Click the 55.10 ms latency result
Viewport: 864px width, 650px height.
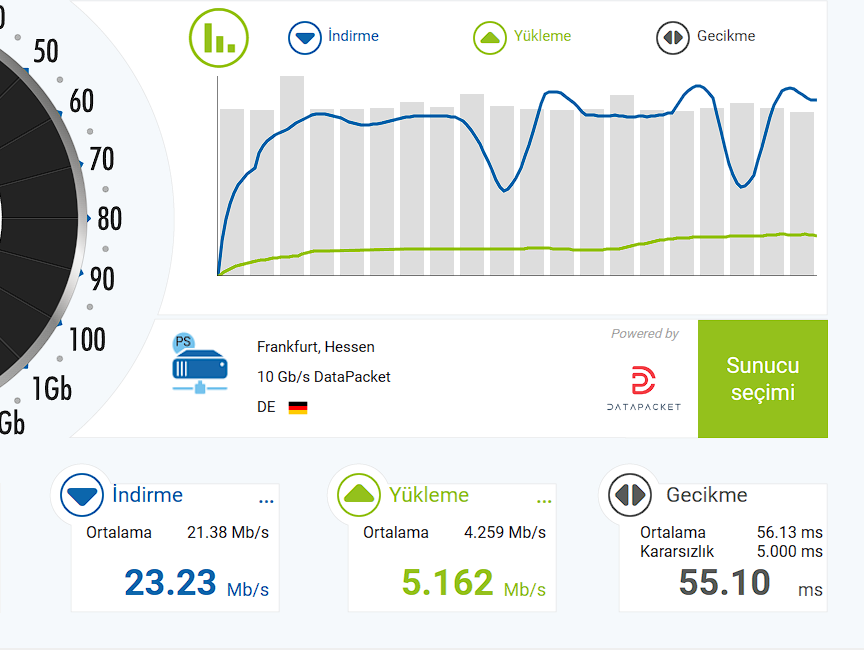click(x=751, y=583)
